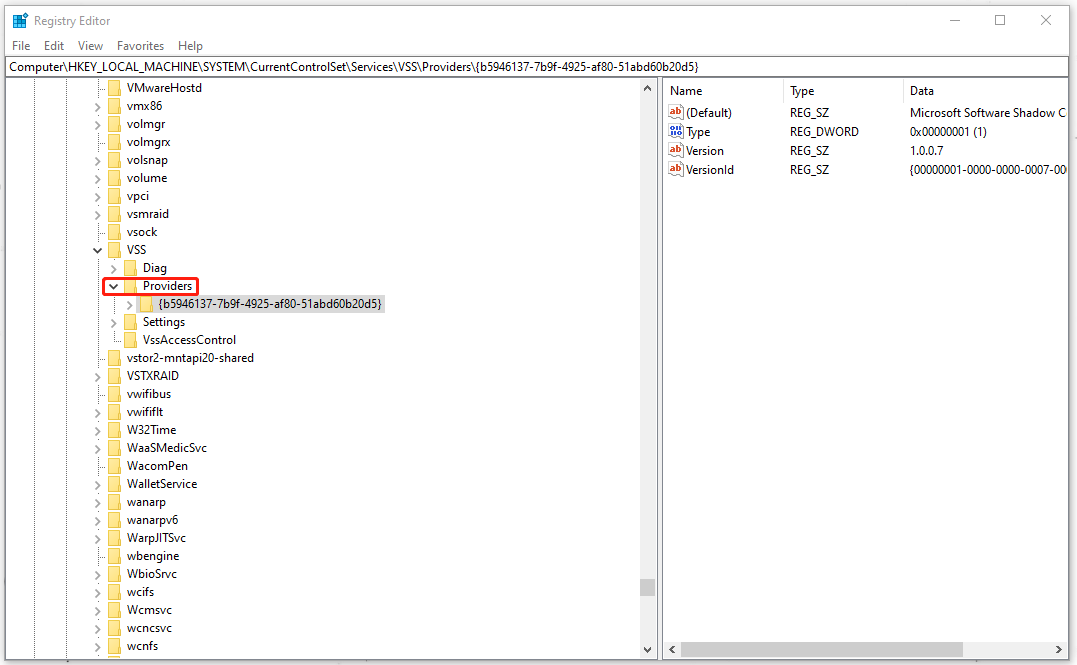Select the WacomPen key label

[157, 466]
